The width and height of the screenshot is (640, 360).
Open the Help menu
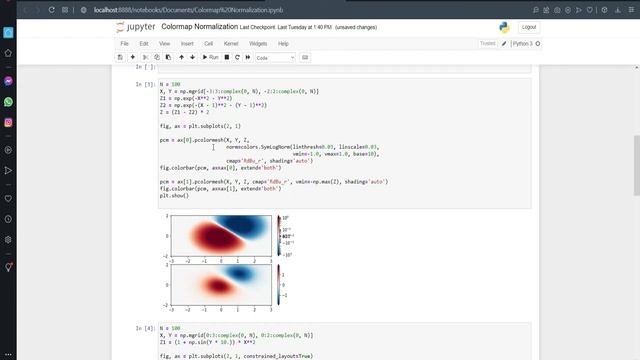283,44
